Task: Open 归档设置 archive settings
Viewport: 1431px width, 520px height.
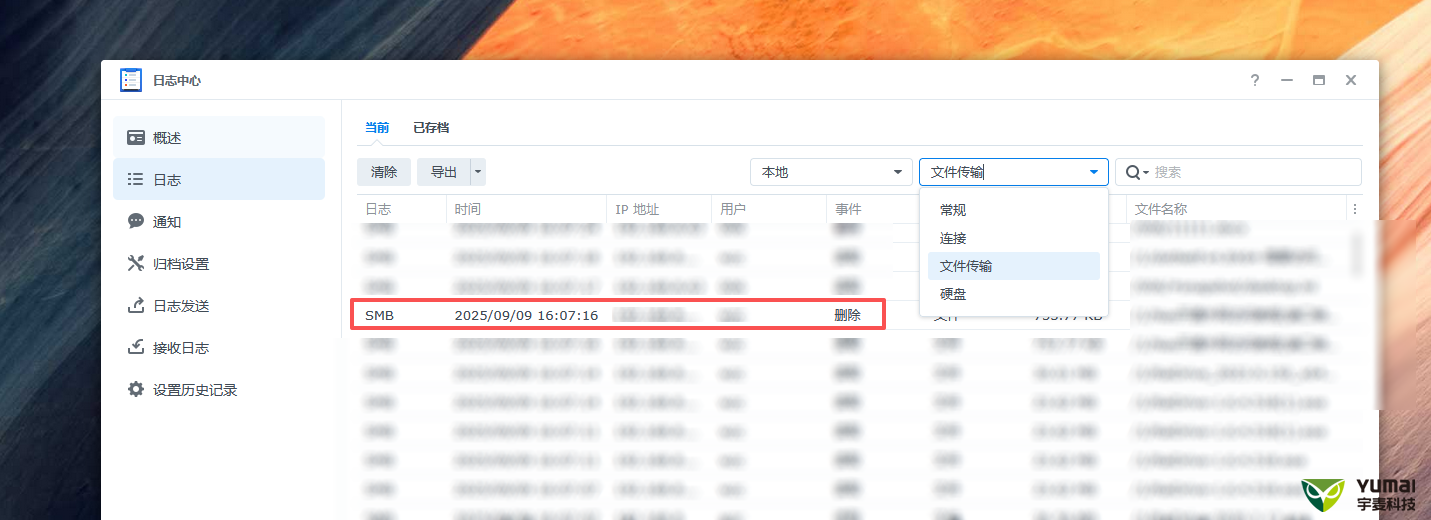Action: point(219,264)
